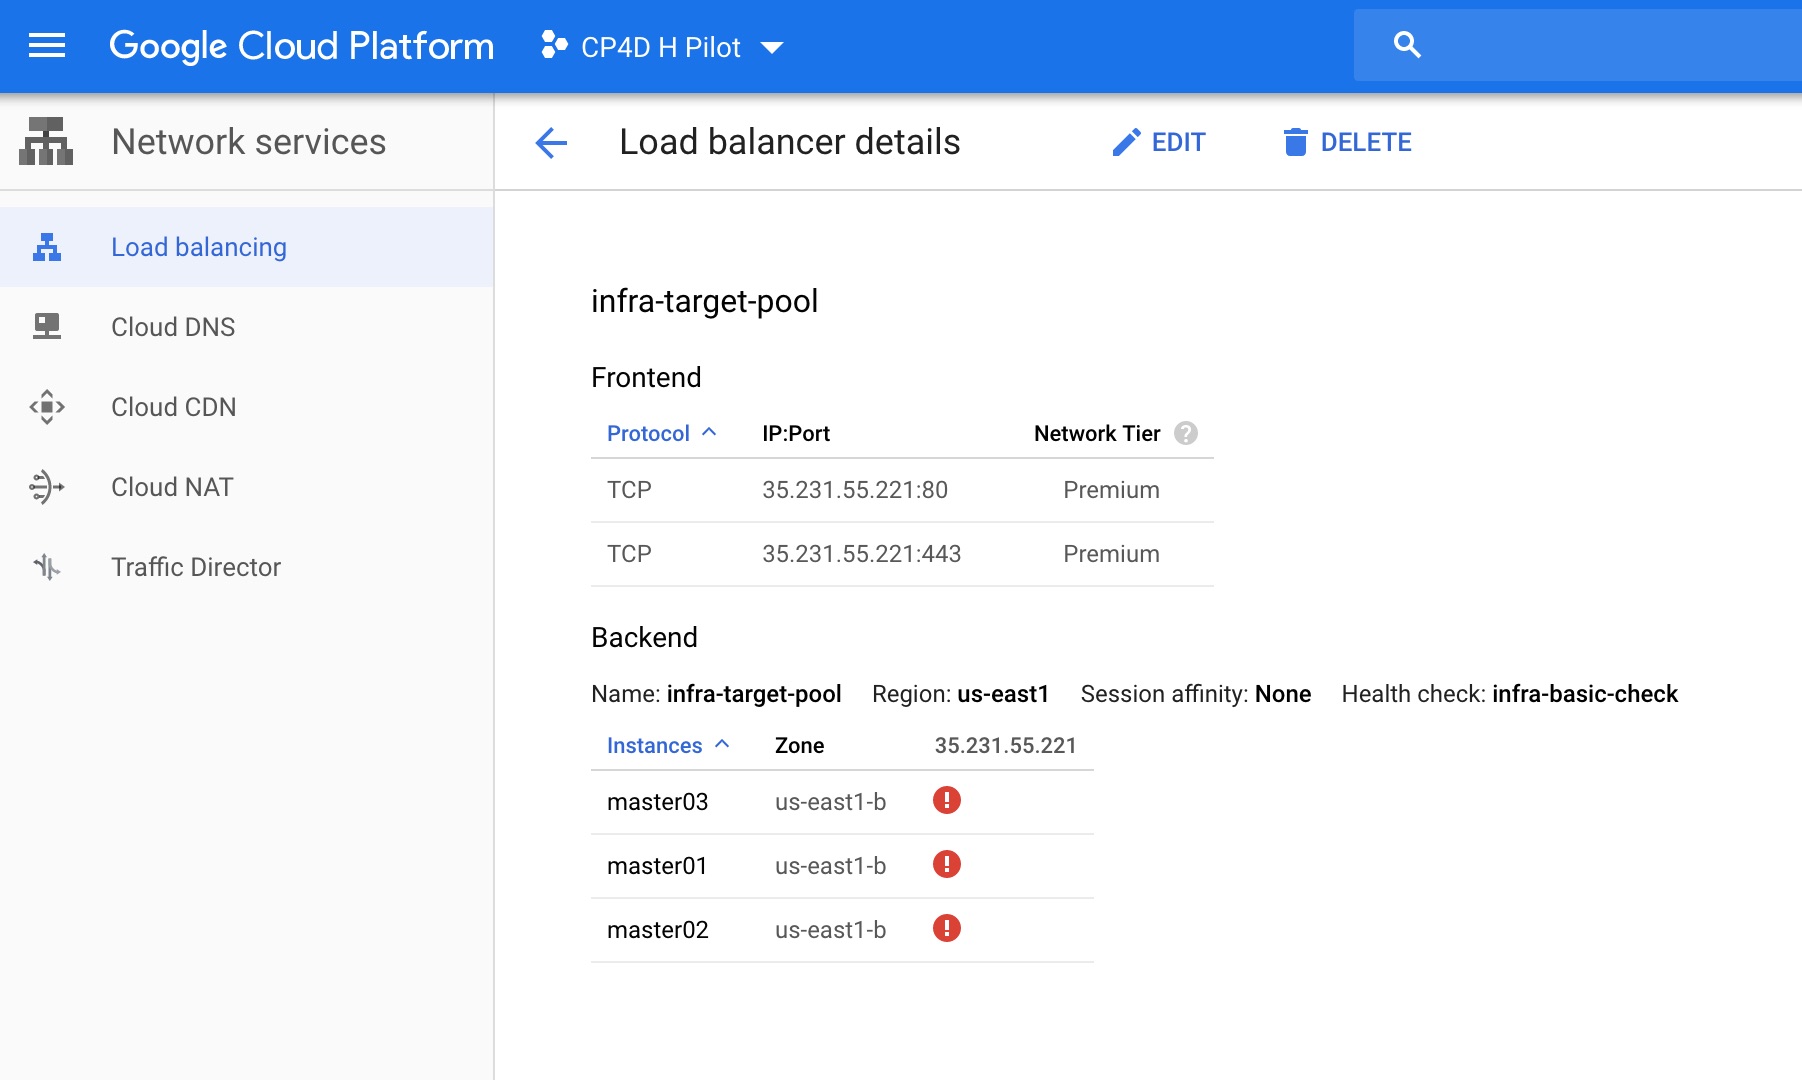
Task: Click the Cloud CDN icon
Action: pos(47,407)
